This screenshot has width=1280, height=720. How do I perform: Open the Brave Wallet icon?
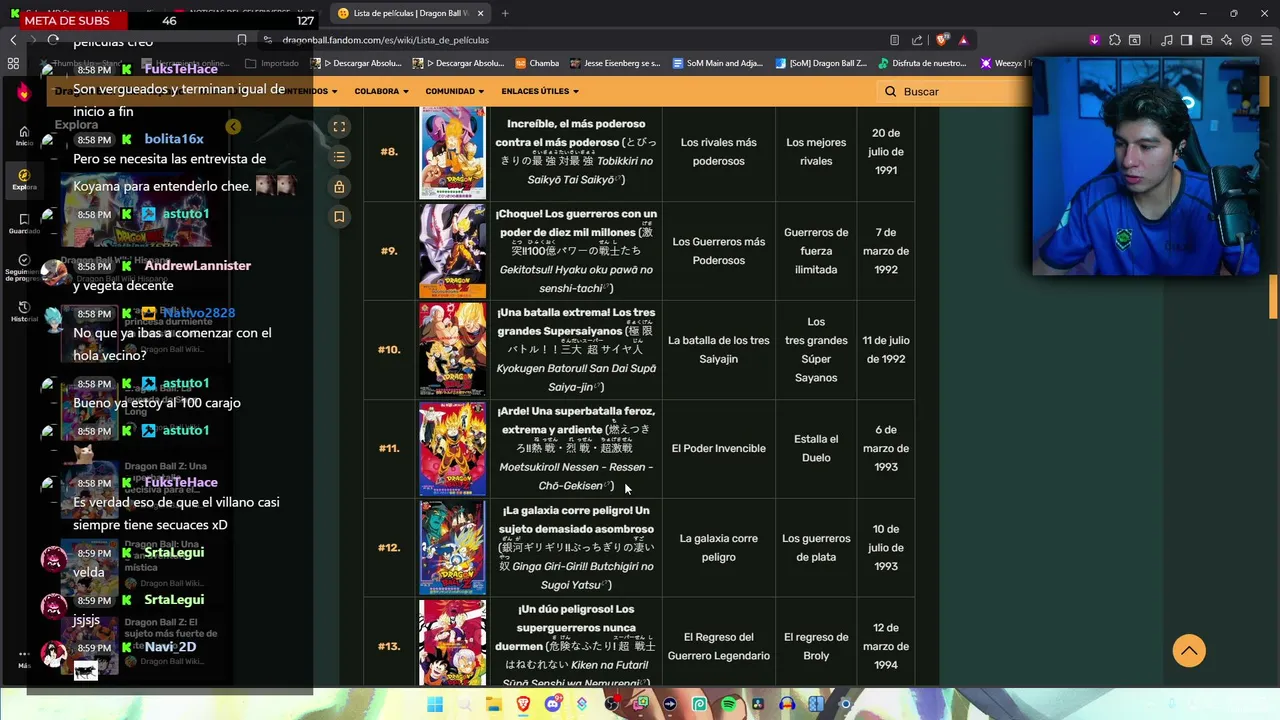(1206, 40)
